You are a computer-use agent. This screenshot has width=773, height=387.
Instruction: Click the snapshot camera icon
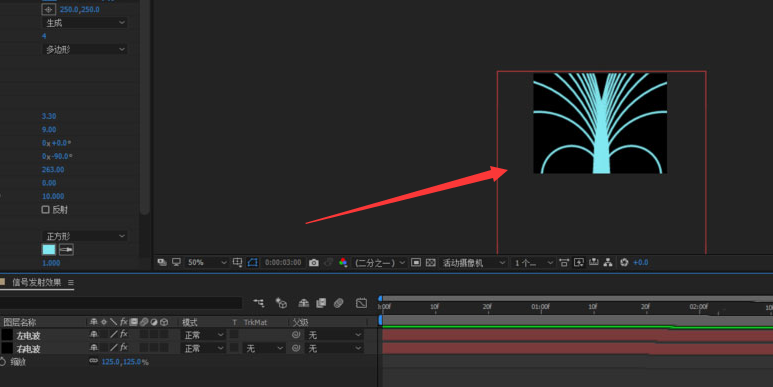tap(314, 263)
